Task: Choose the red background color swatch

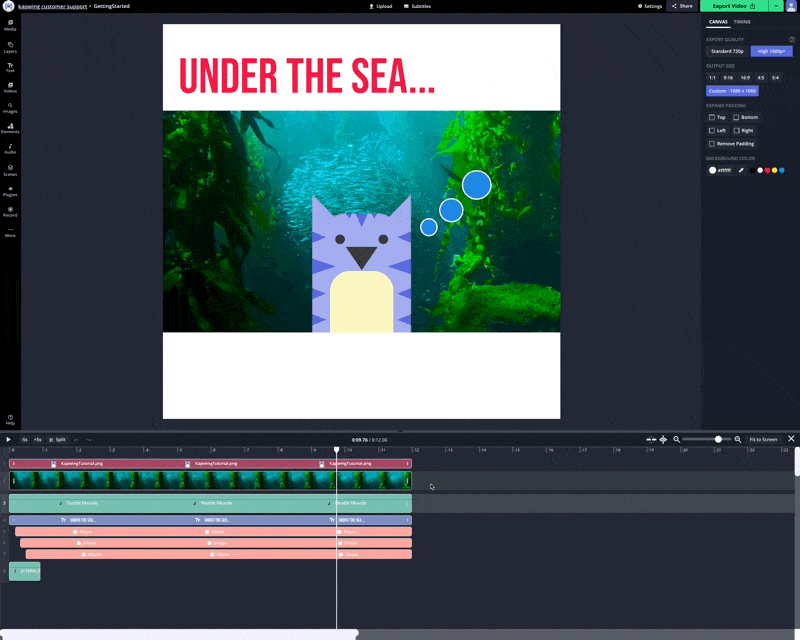Action: 767,170
